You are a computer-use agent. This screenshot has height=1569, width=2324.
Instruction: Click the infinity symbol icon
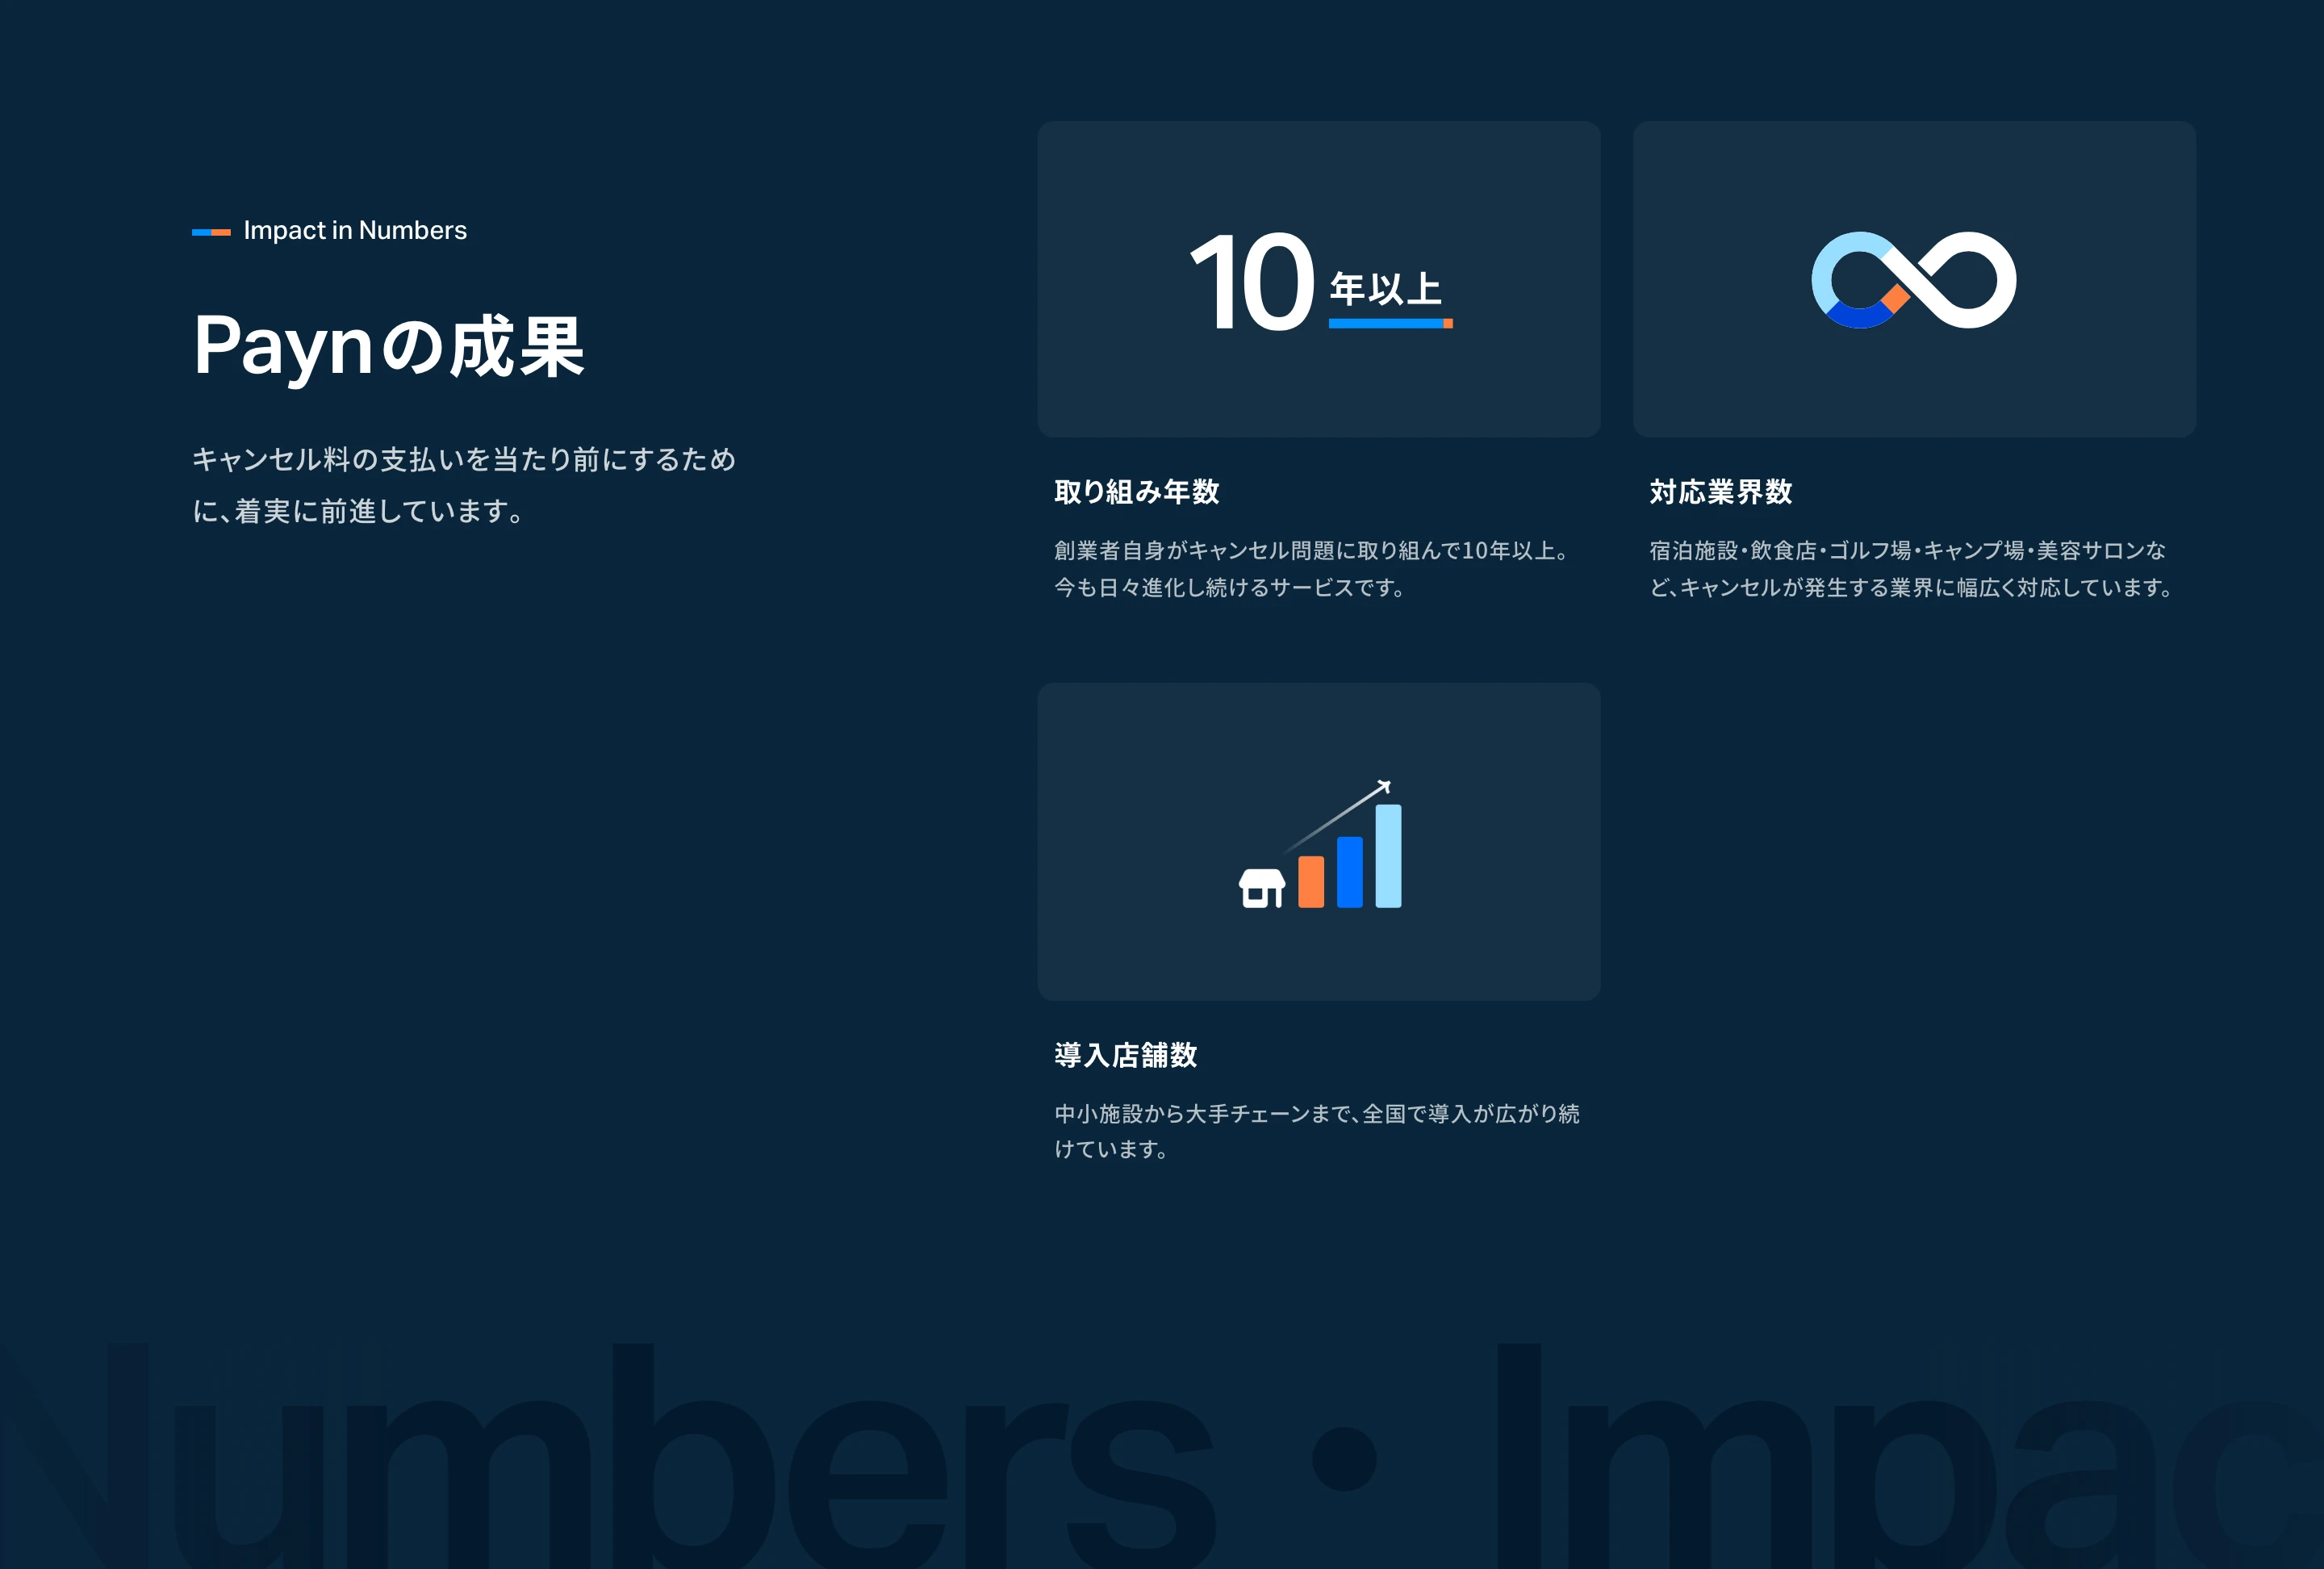click(1913, 280)
